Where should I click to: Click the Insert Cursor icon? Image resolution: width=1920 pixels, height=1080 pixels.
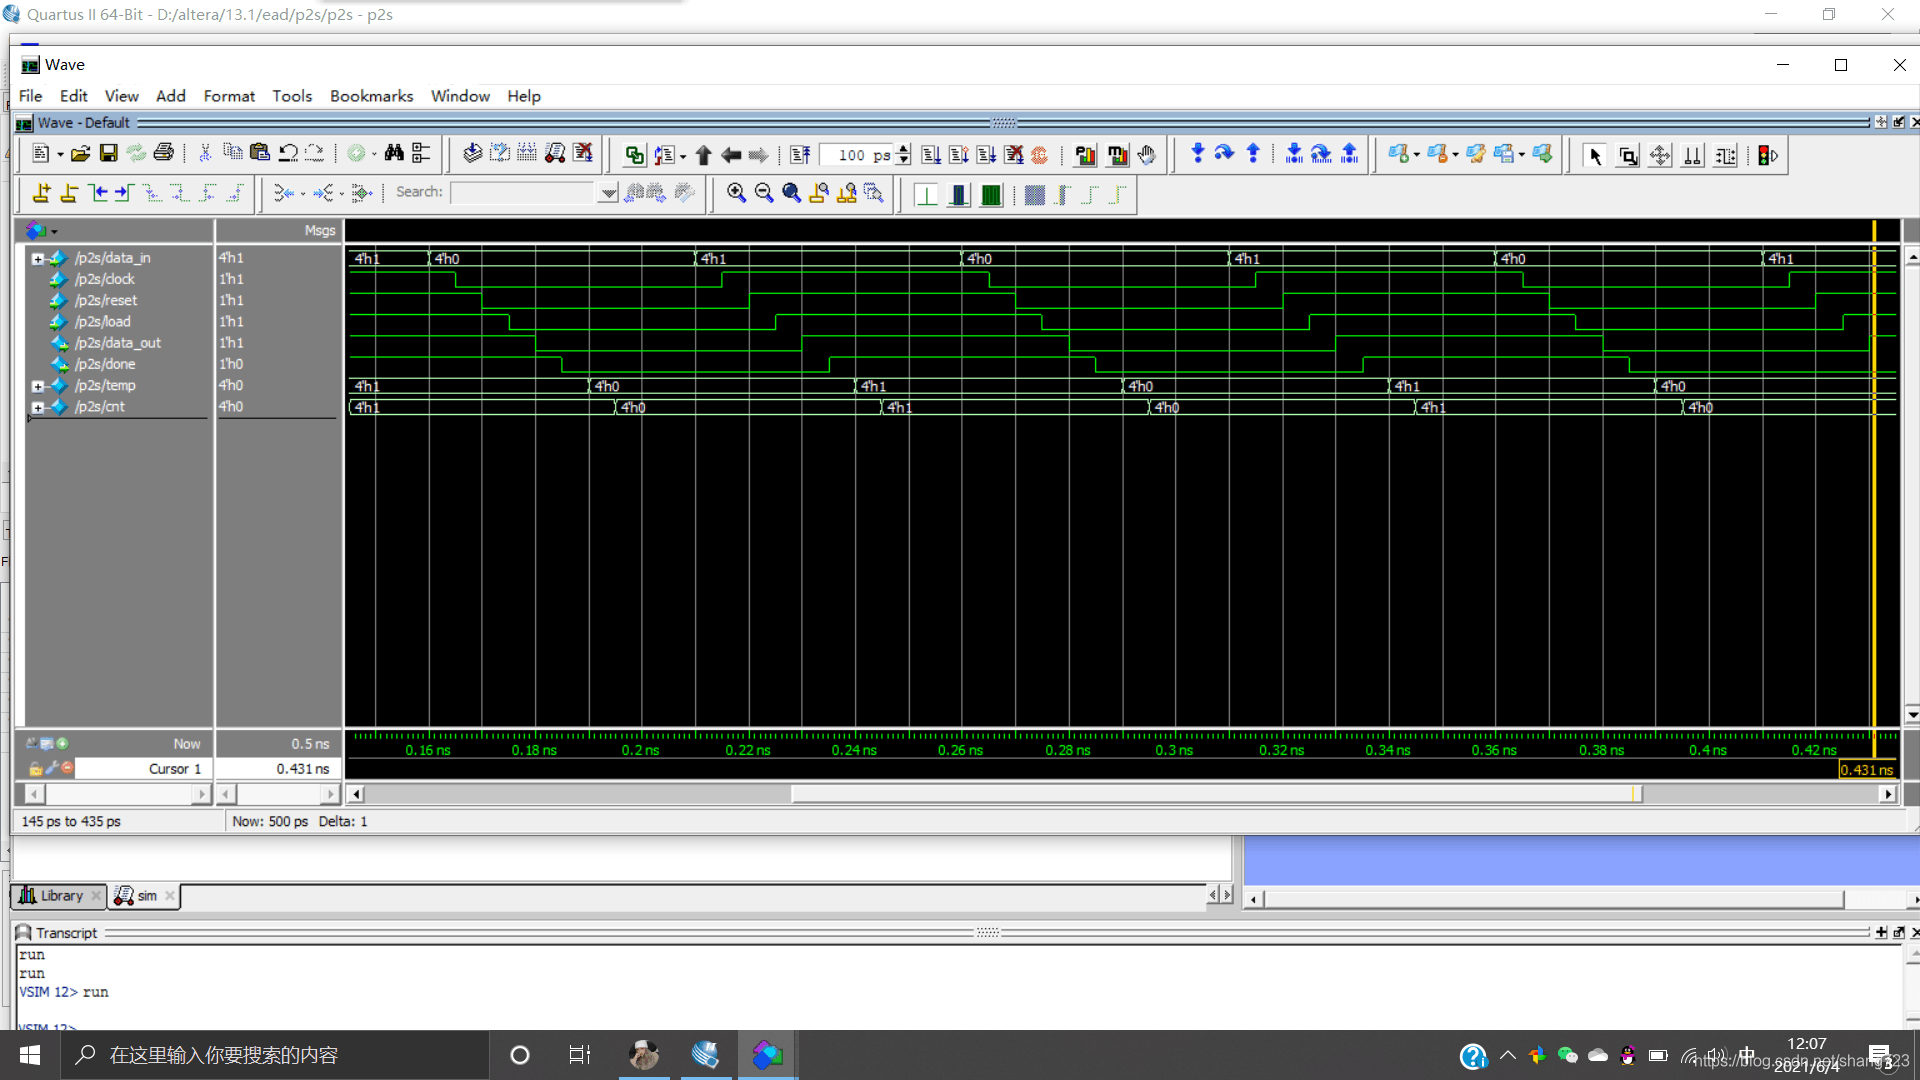click(x=41, y=193)
